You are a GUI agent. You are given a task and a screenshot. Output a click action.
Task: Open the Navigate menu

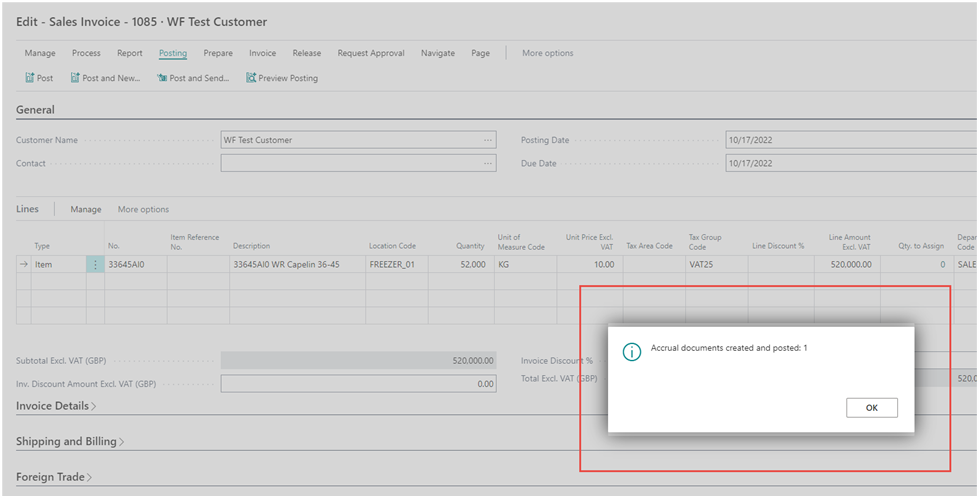point(437,53)
